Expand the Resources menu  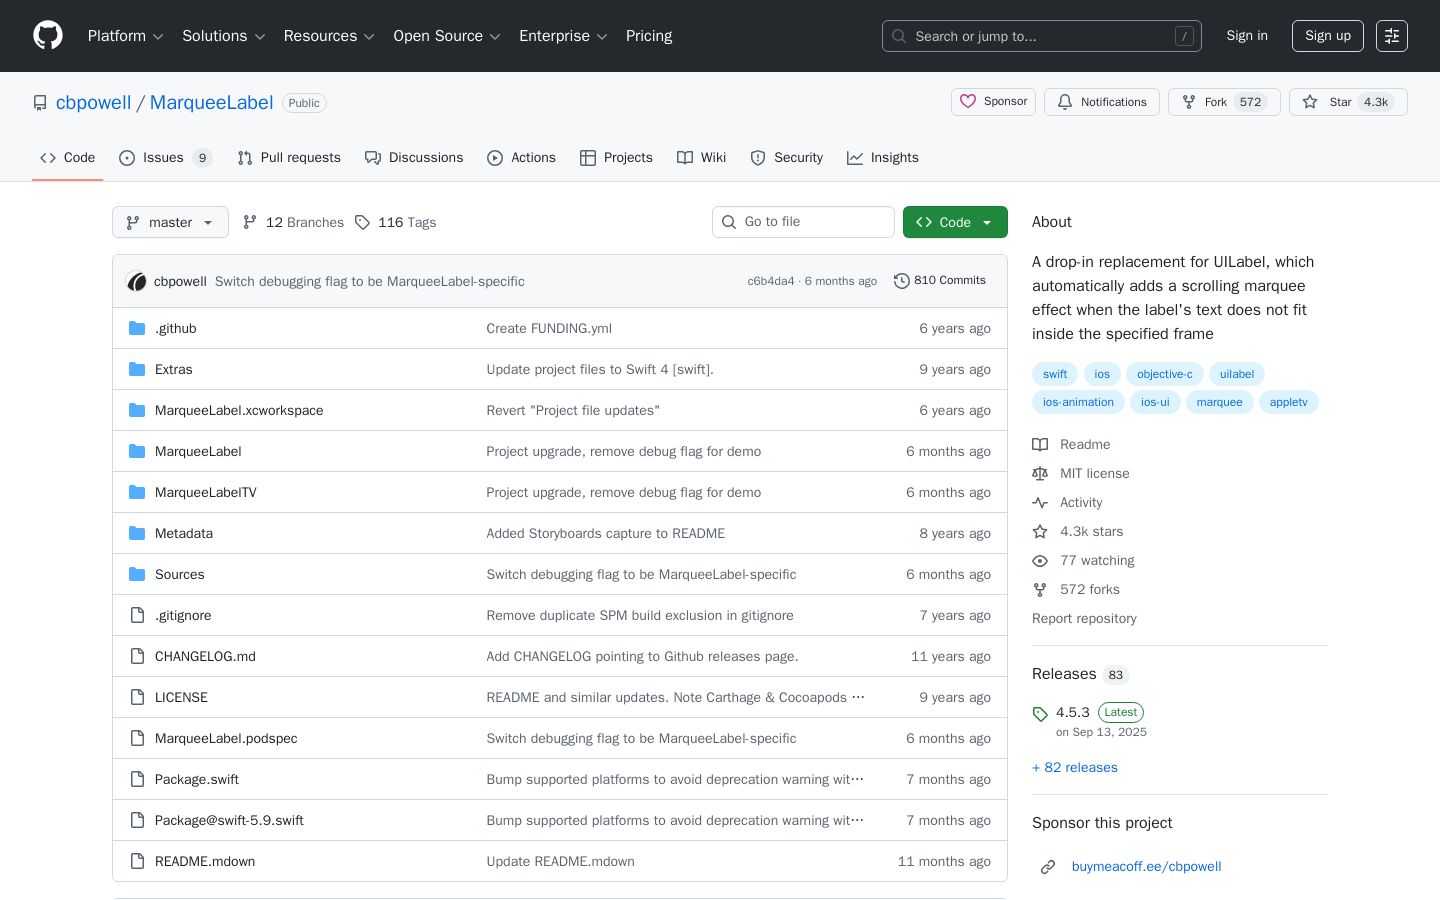click(329, 36)
